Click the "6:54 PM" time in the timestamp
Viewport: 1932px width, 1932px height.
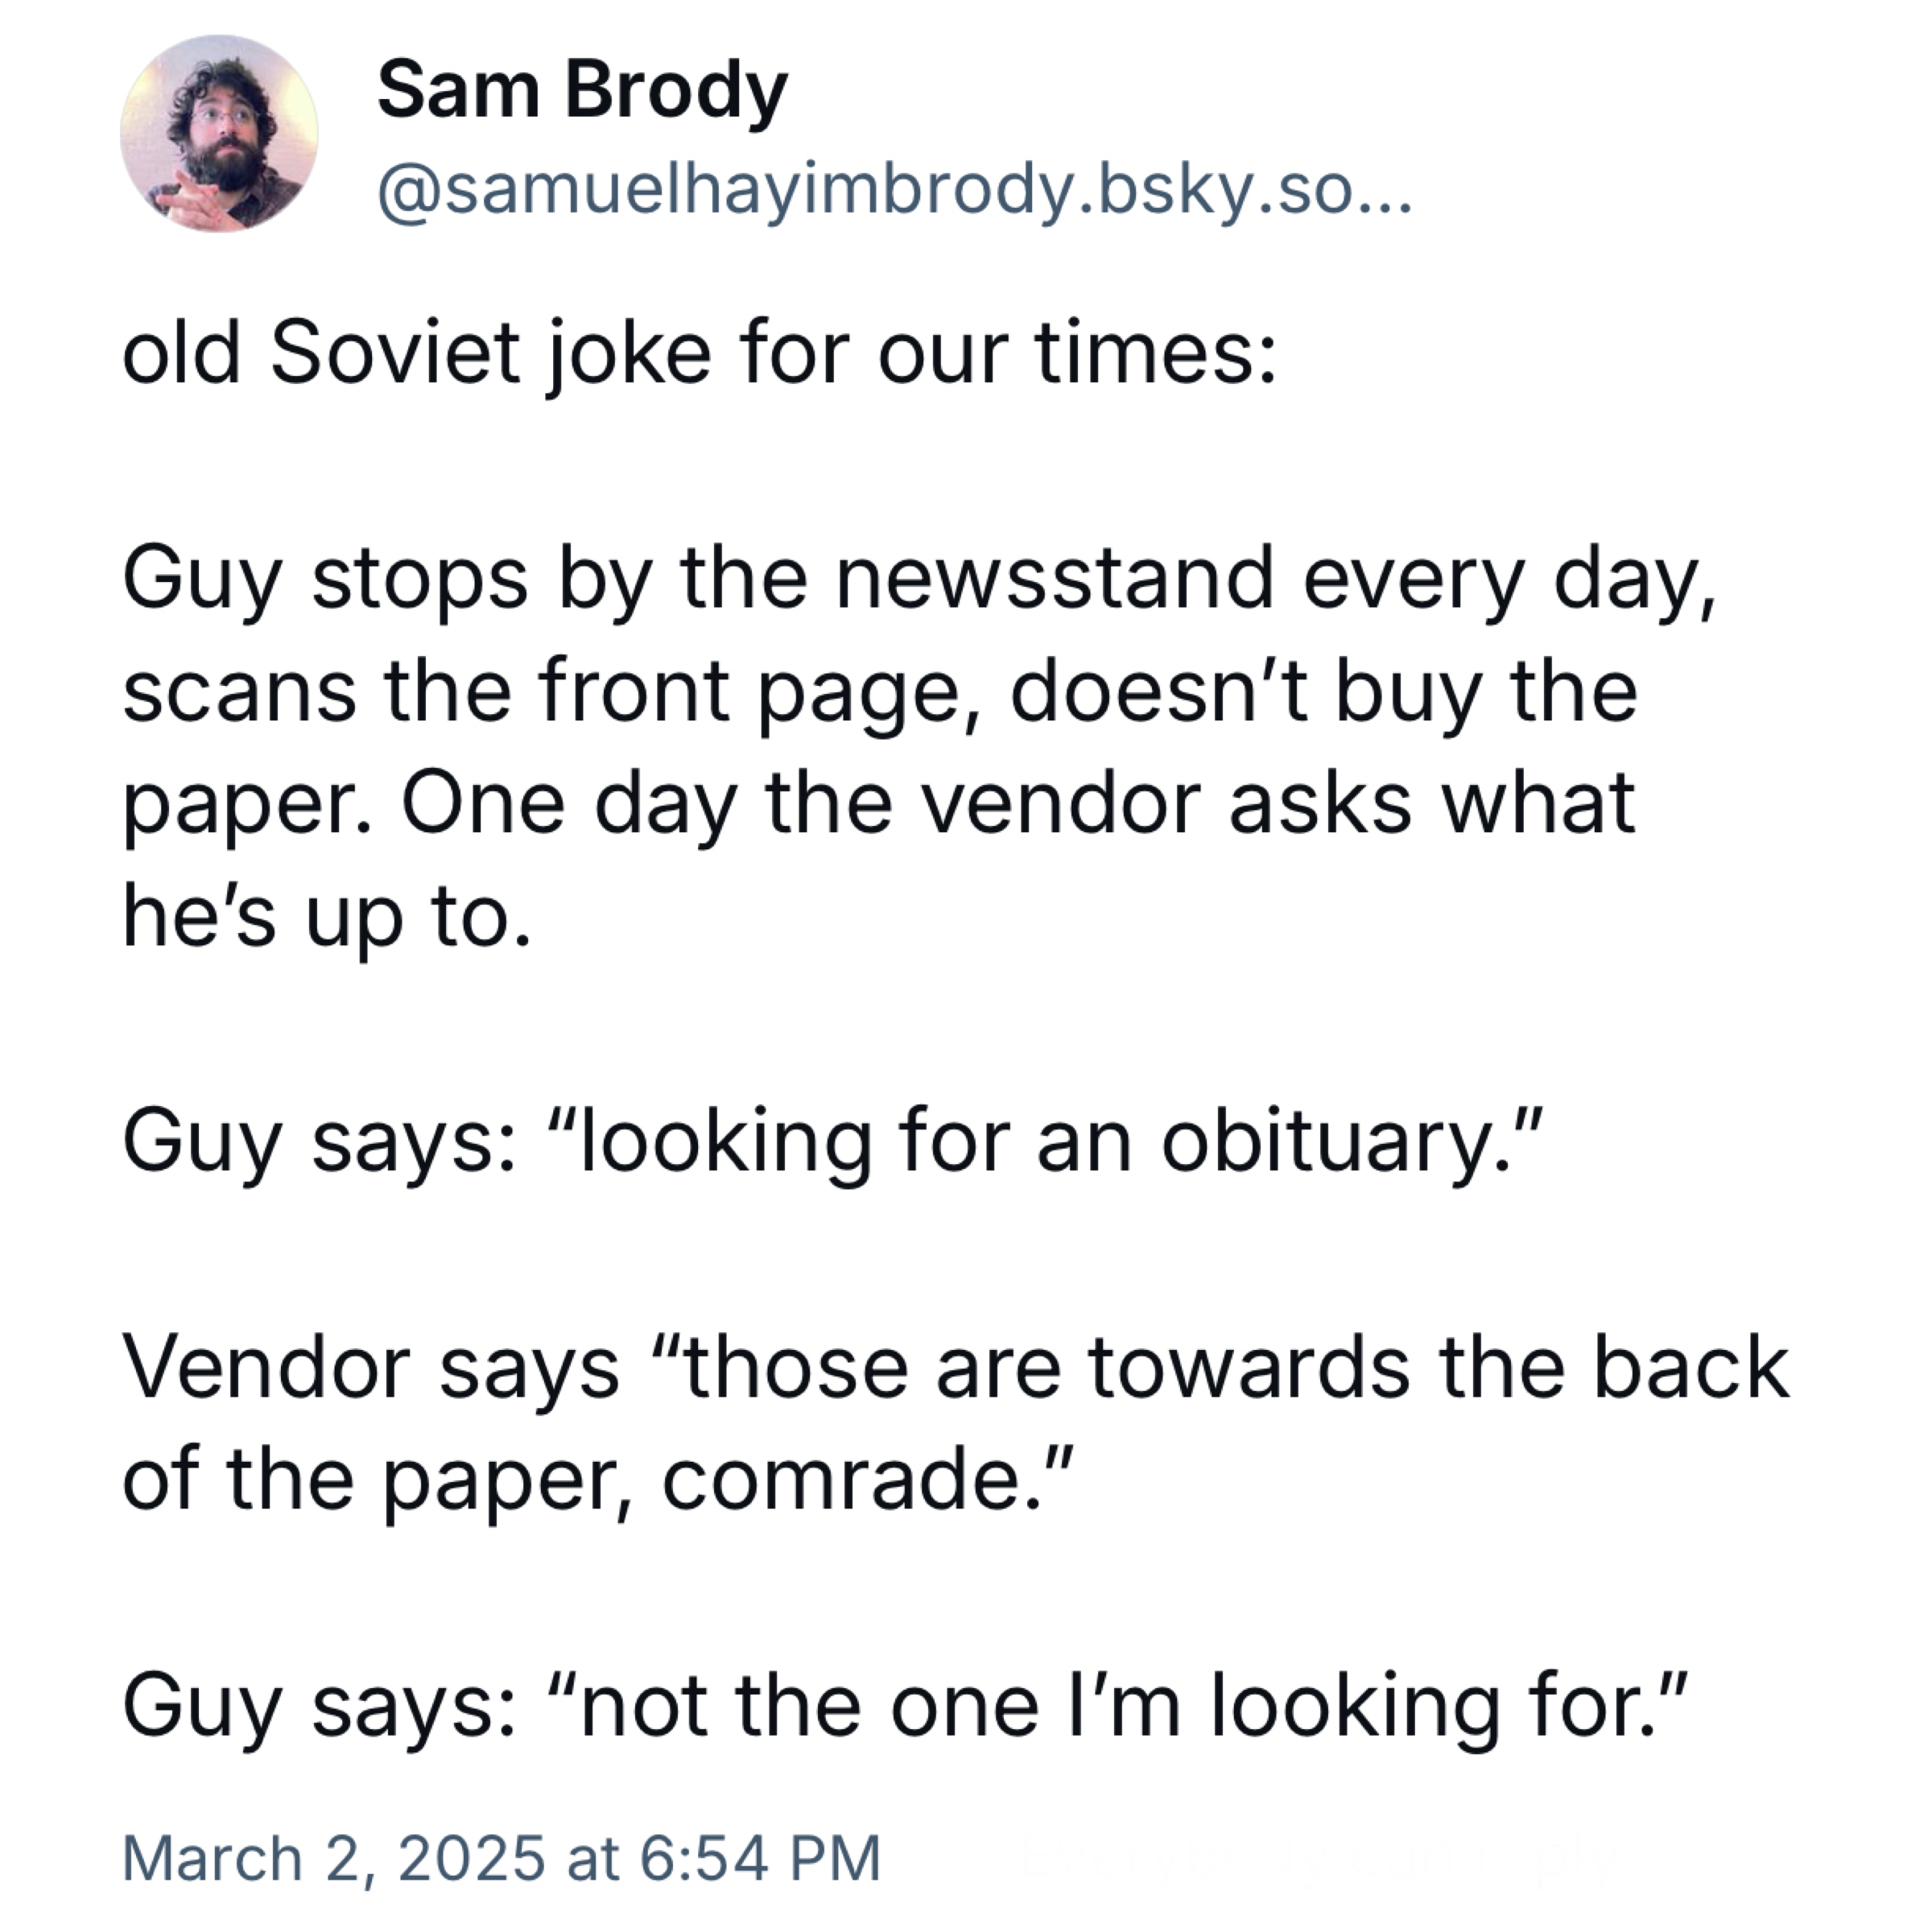click(759, 1859)
